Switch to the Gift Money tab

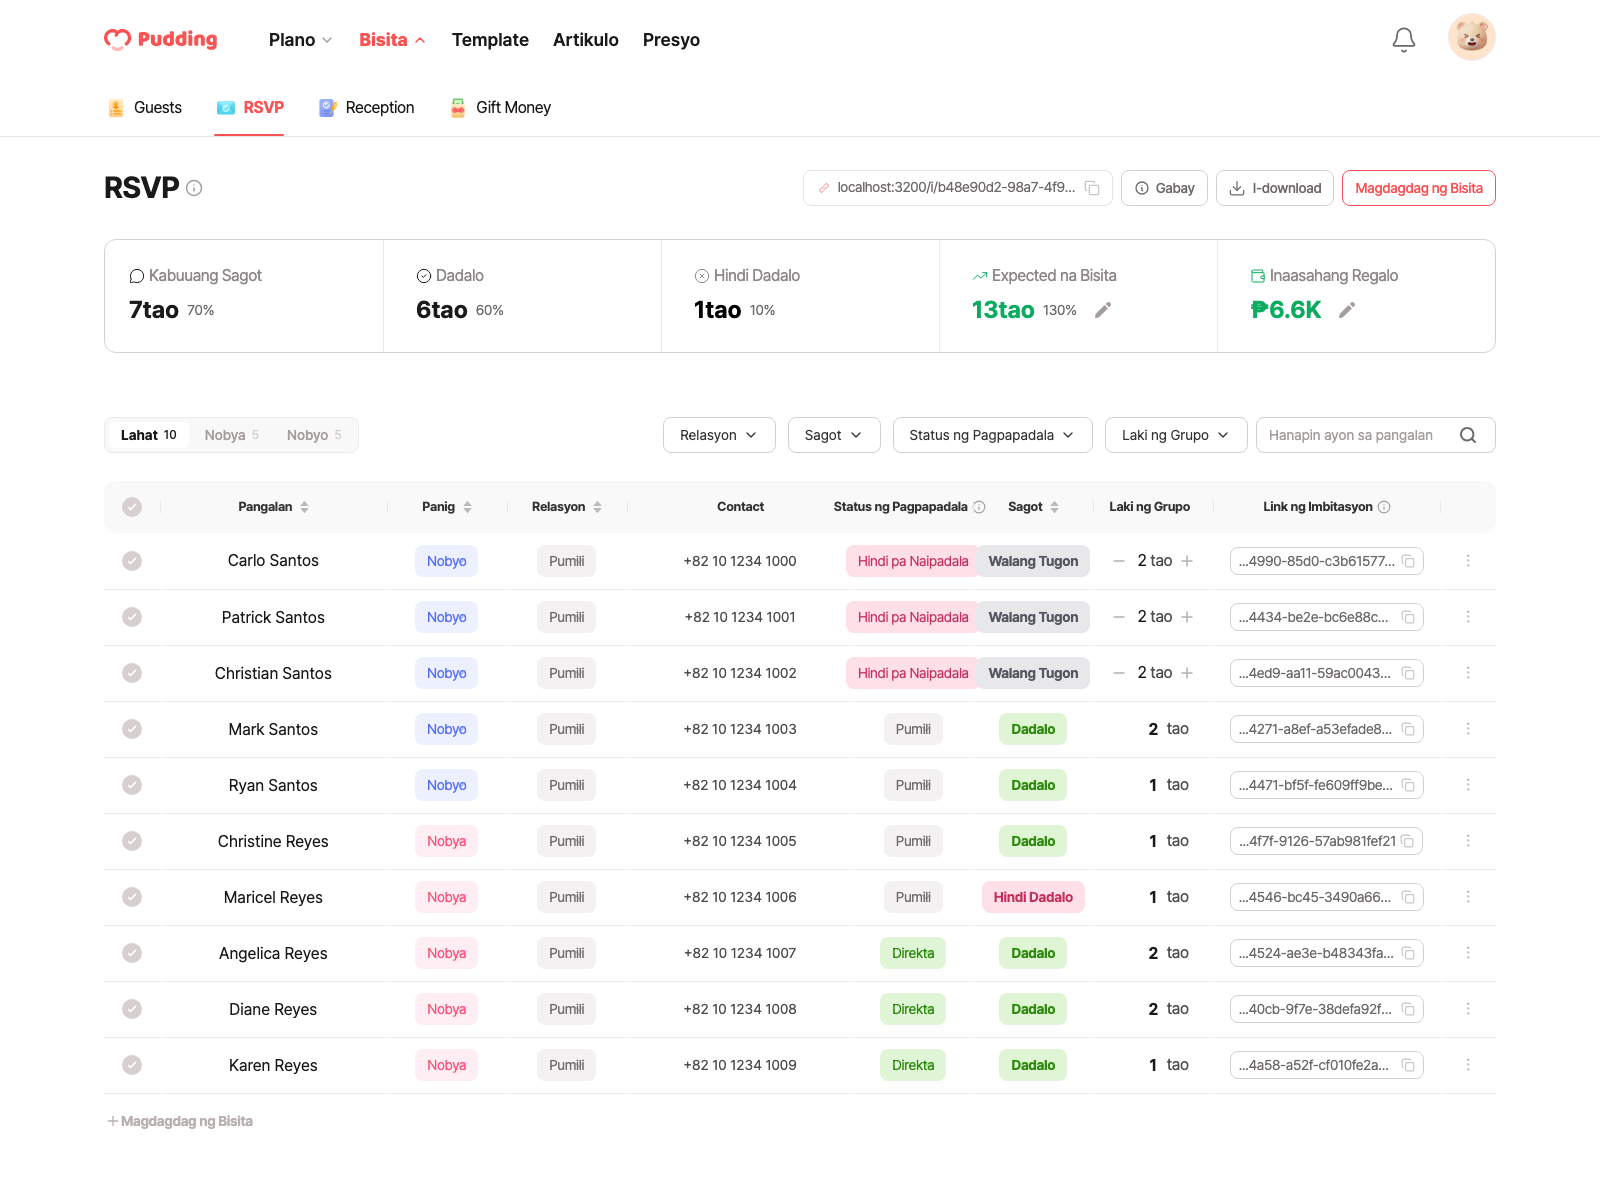[x=500, y=107]
